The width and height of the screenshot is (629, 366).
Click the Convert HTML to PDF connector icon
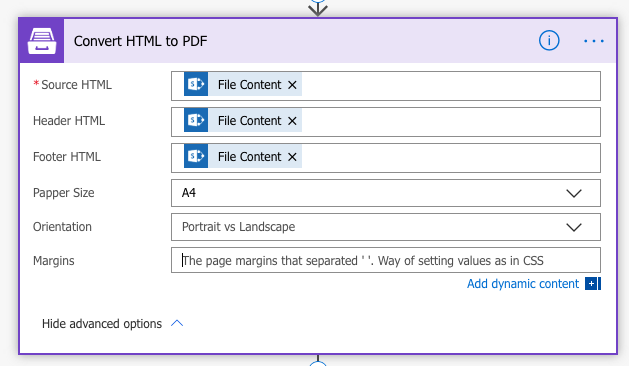42,41
